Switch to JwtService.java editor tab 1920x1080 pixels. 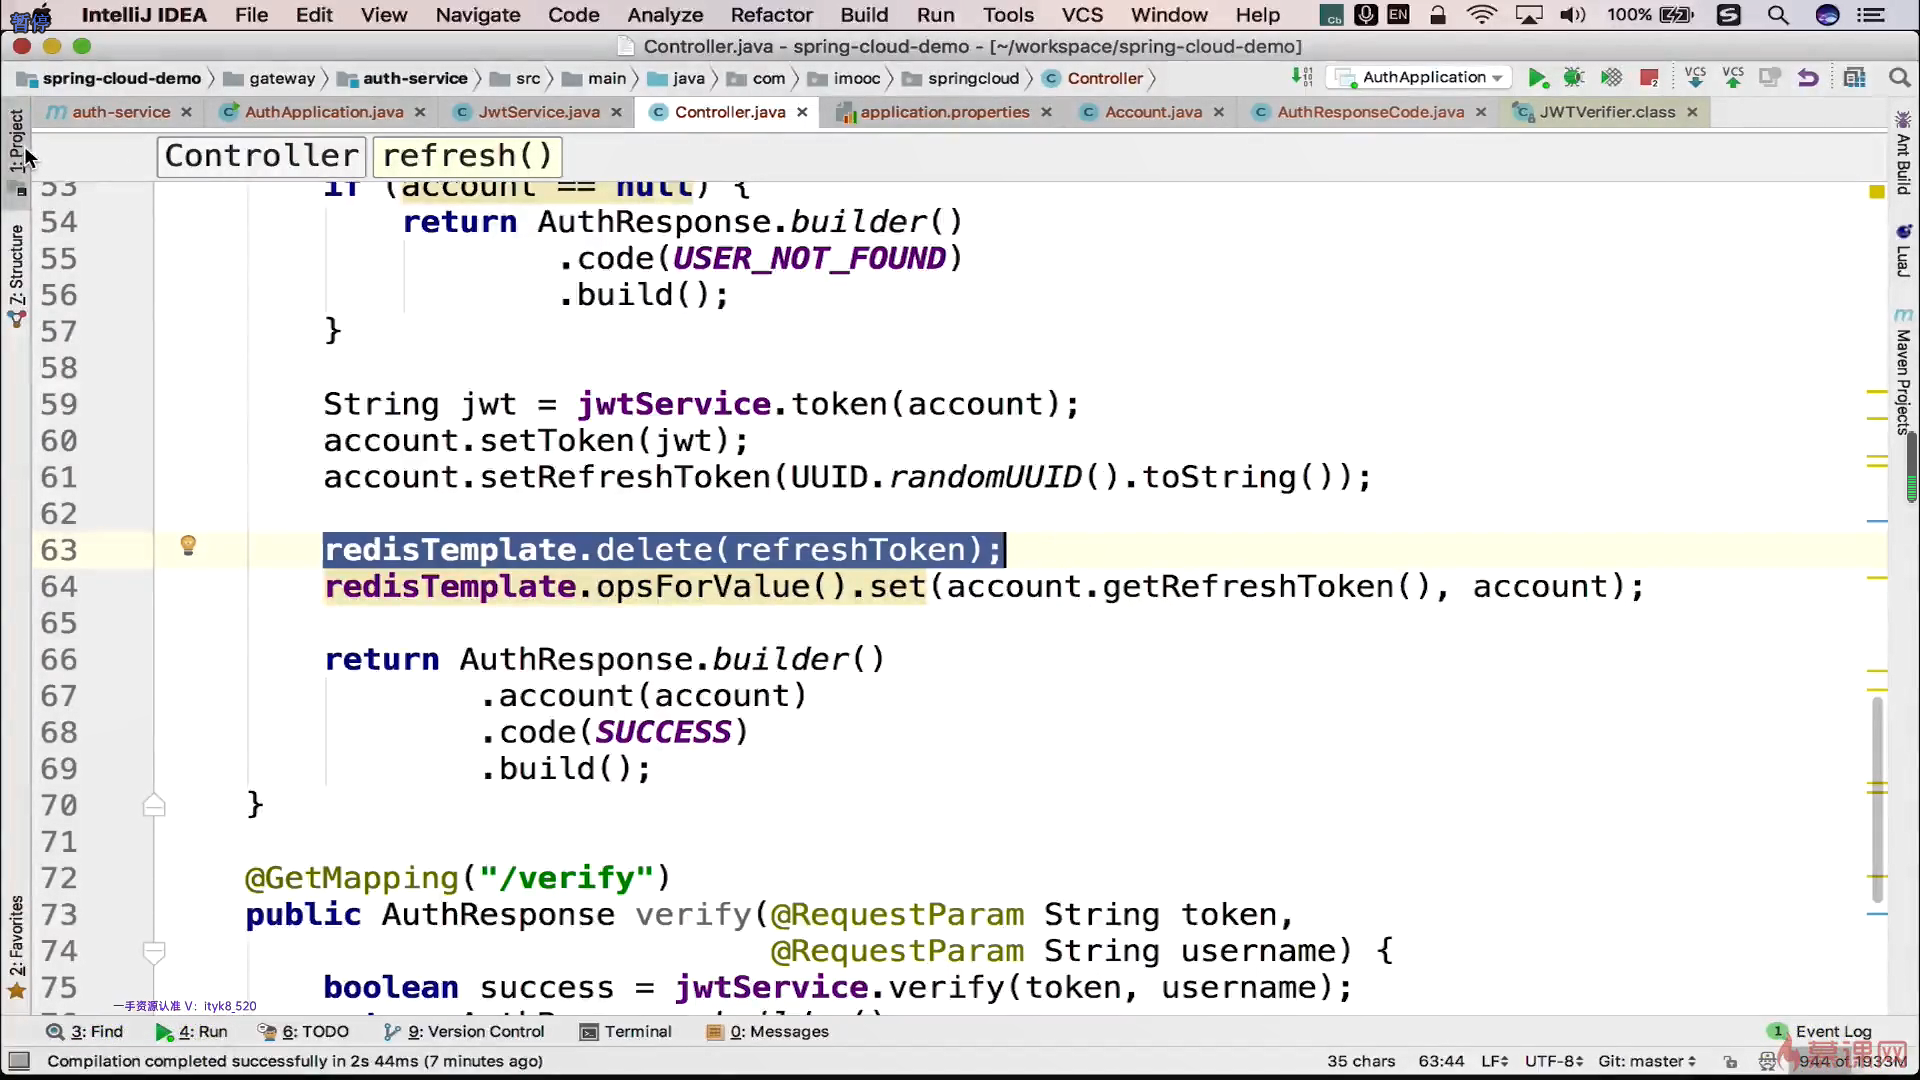(538, 112)
